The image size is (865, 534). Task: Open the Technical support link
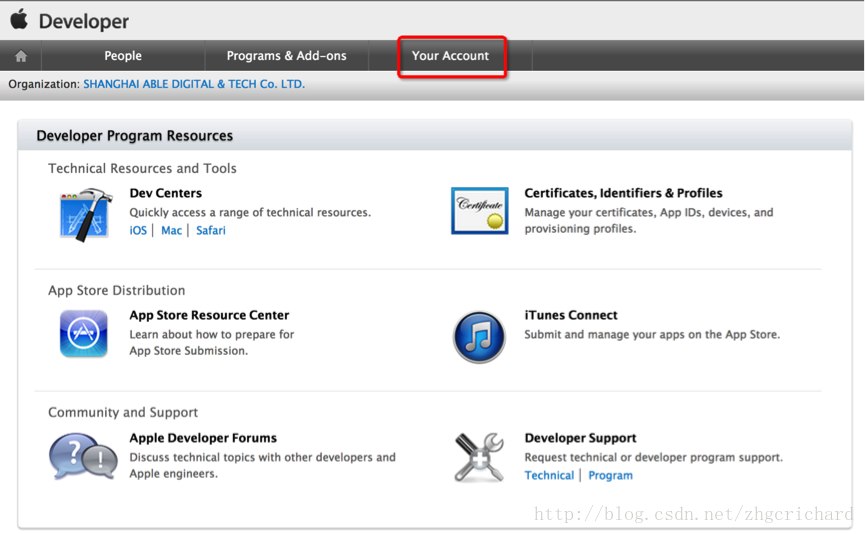pyautogui.click(x=549, y=476)
